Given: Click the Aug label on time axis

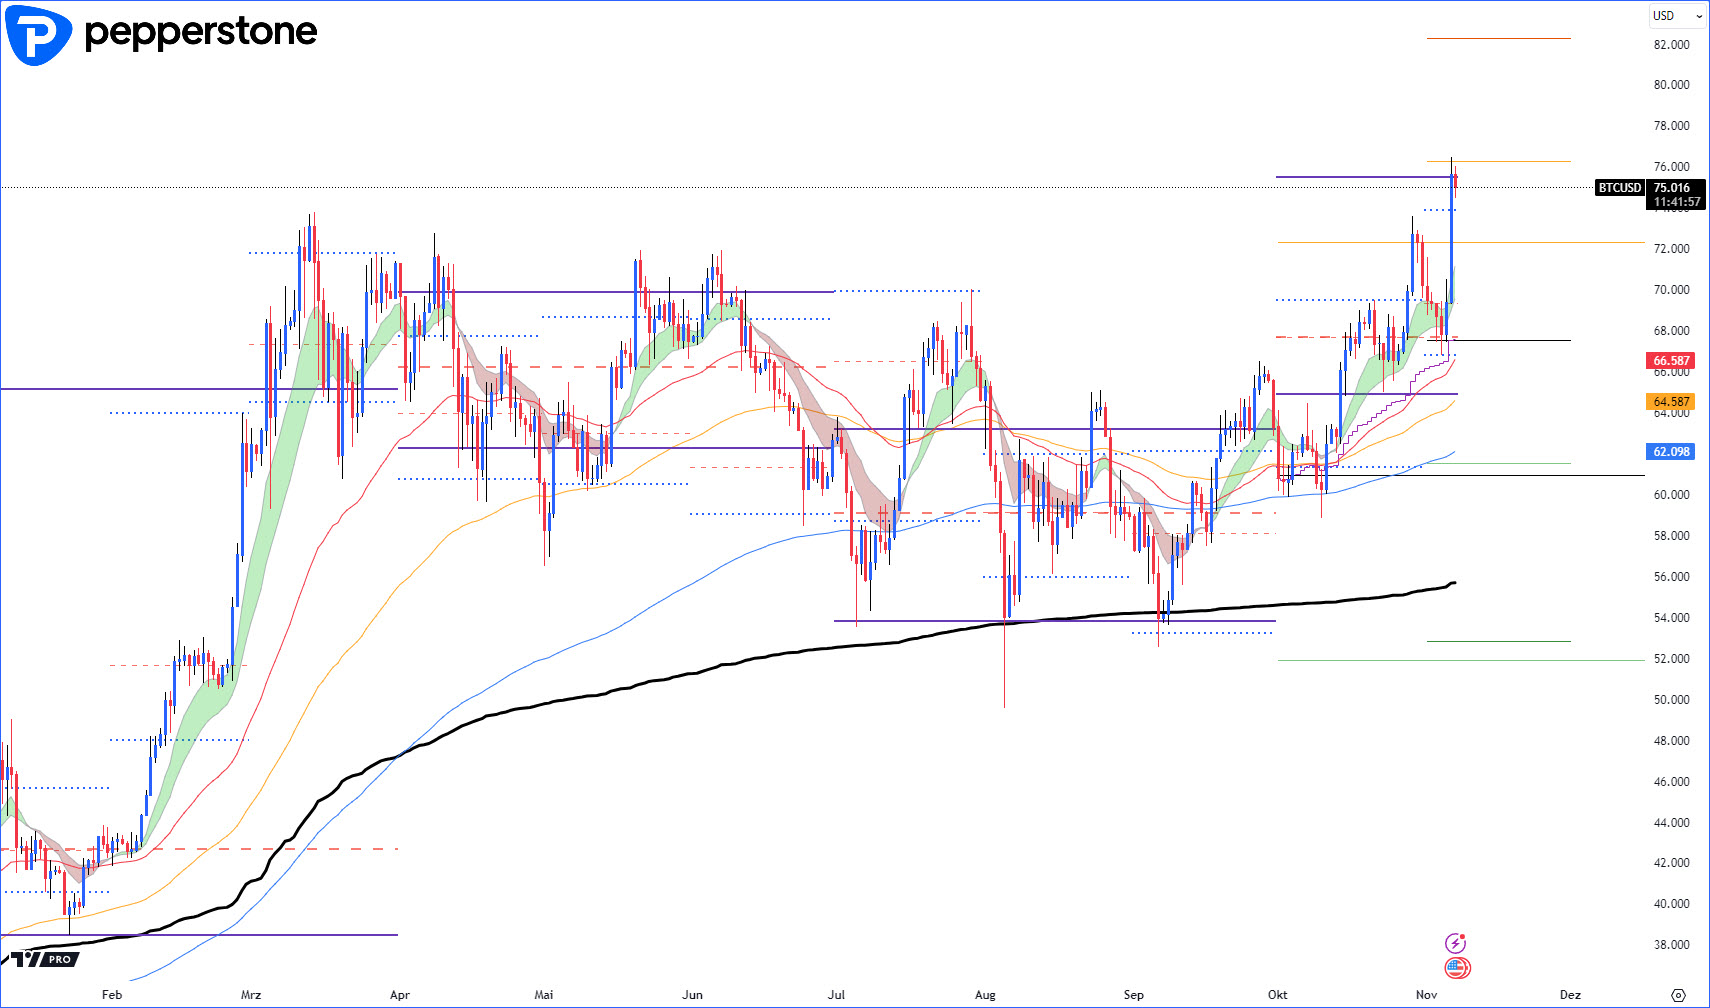Looking at the screenshot, I should 985,995.
